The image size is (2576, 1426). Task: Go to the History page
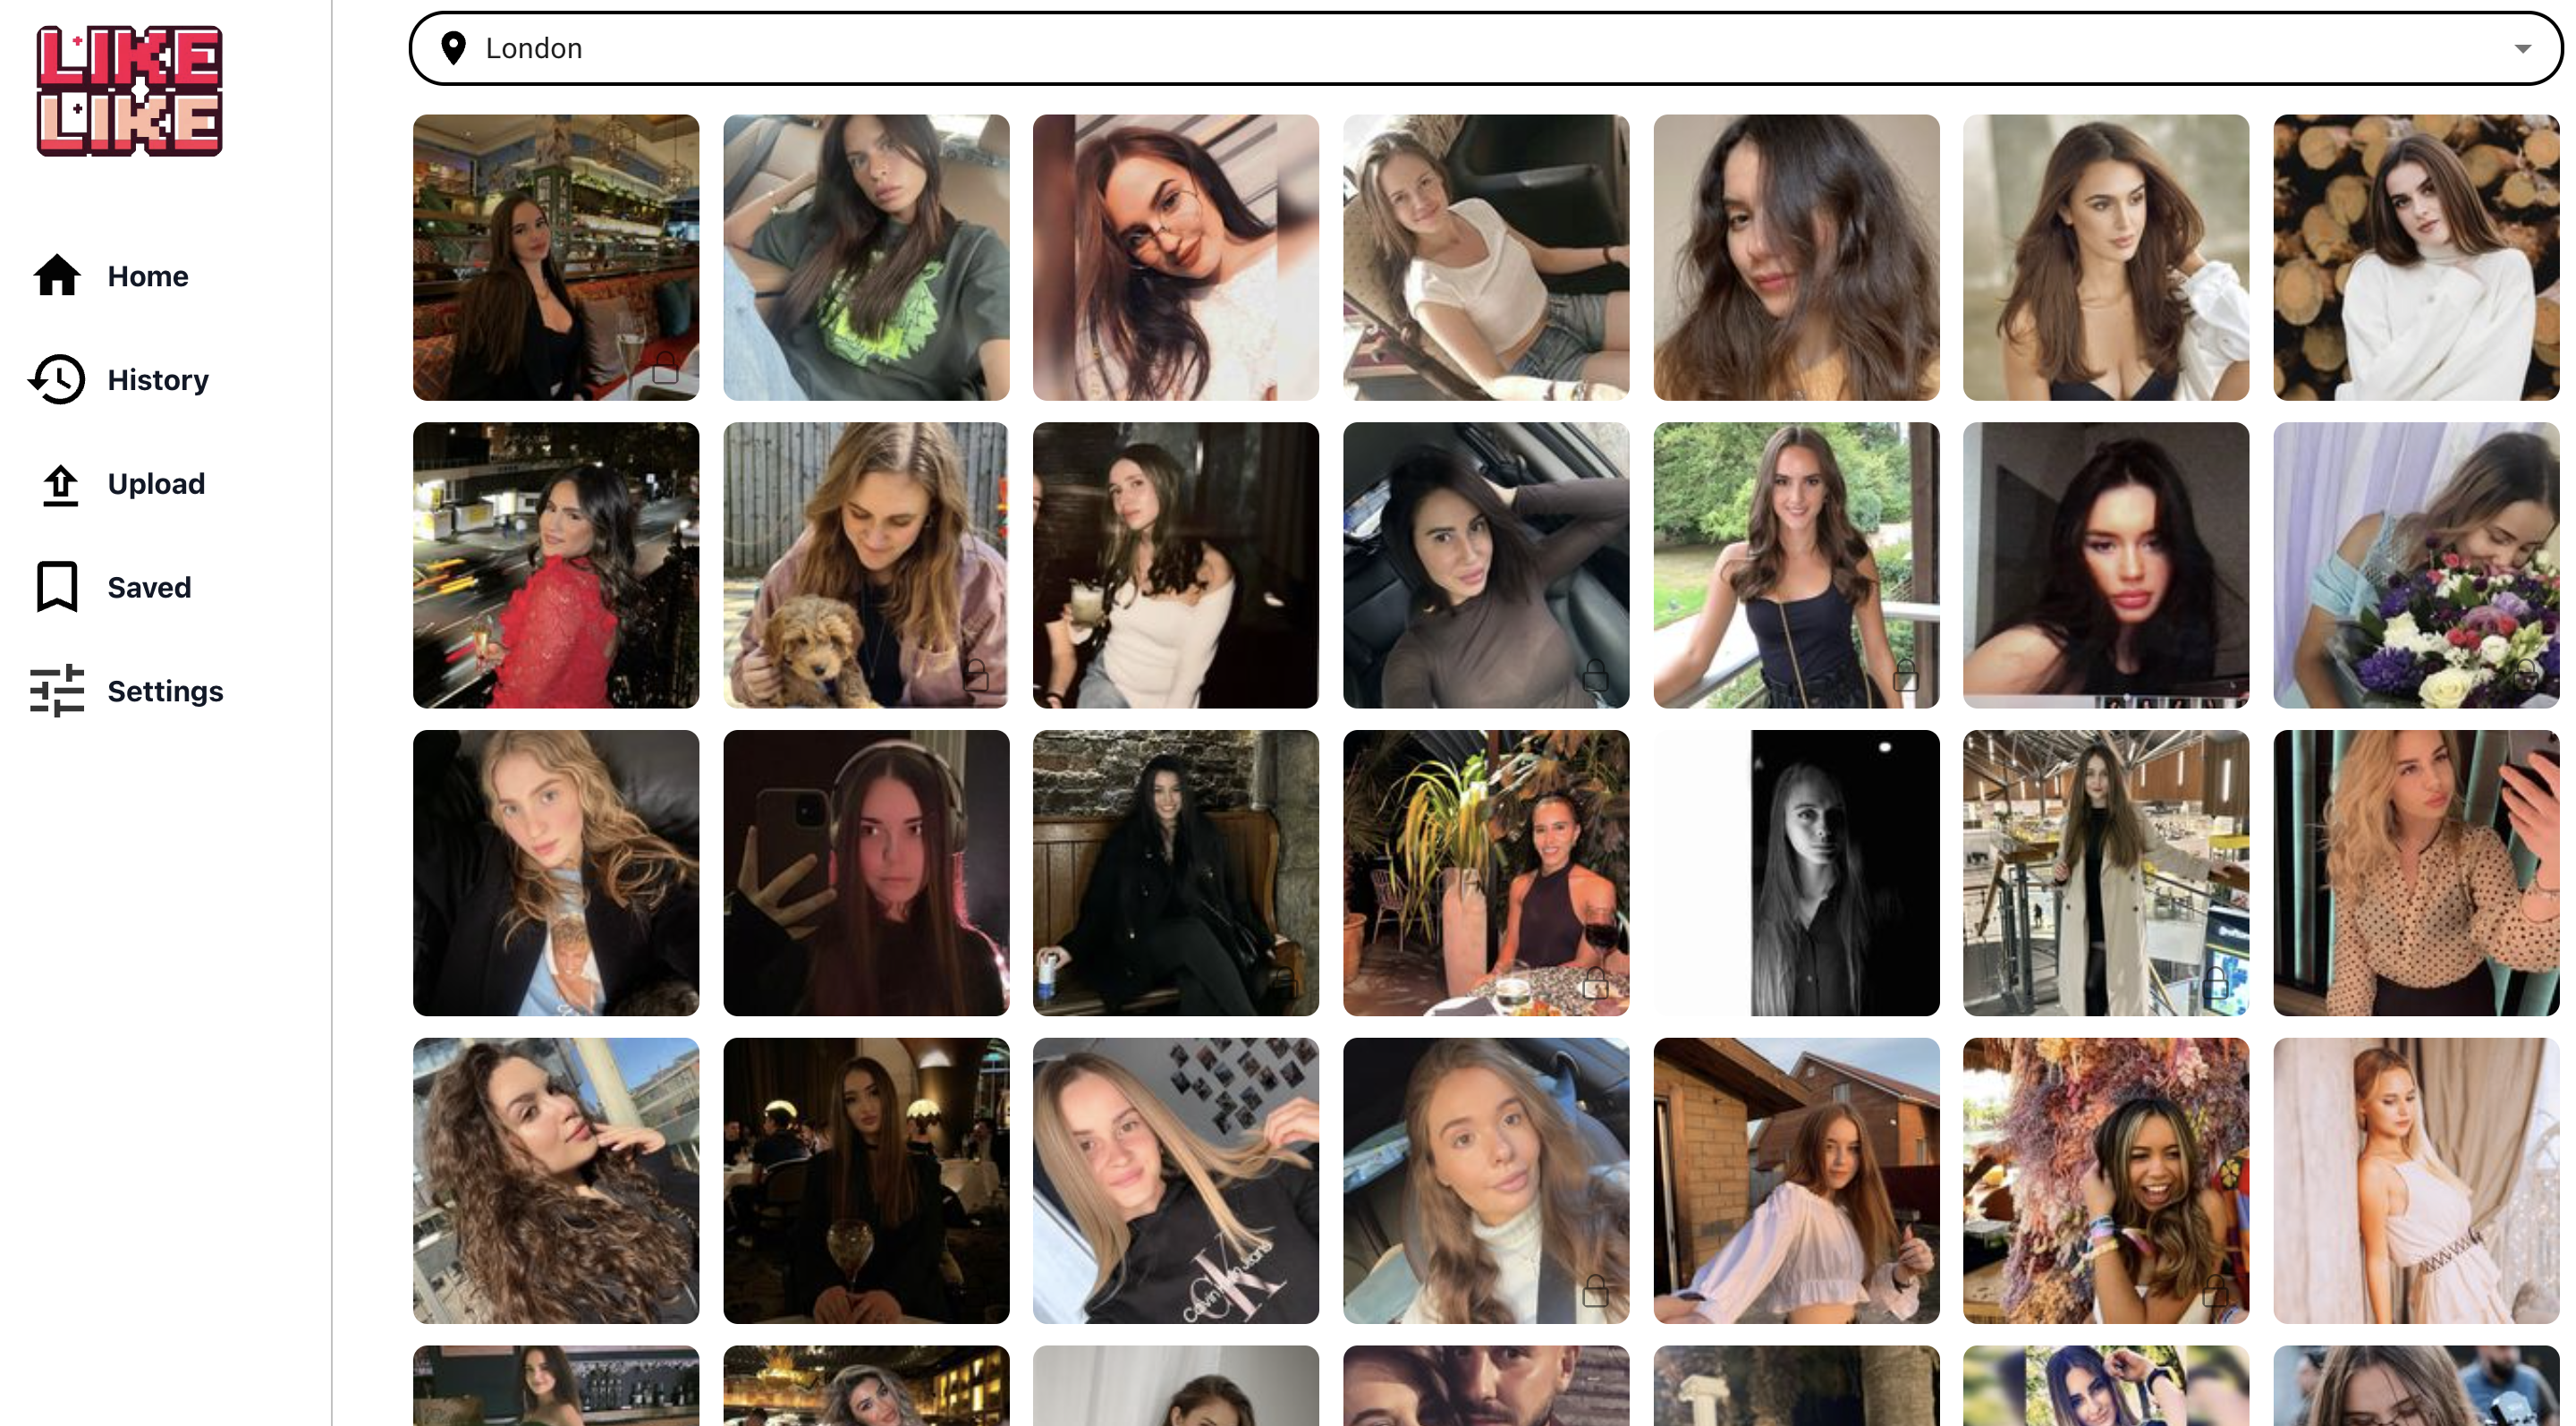point(158,380)
